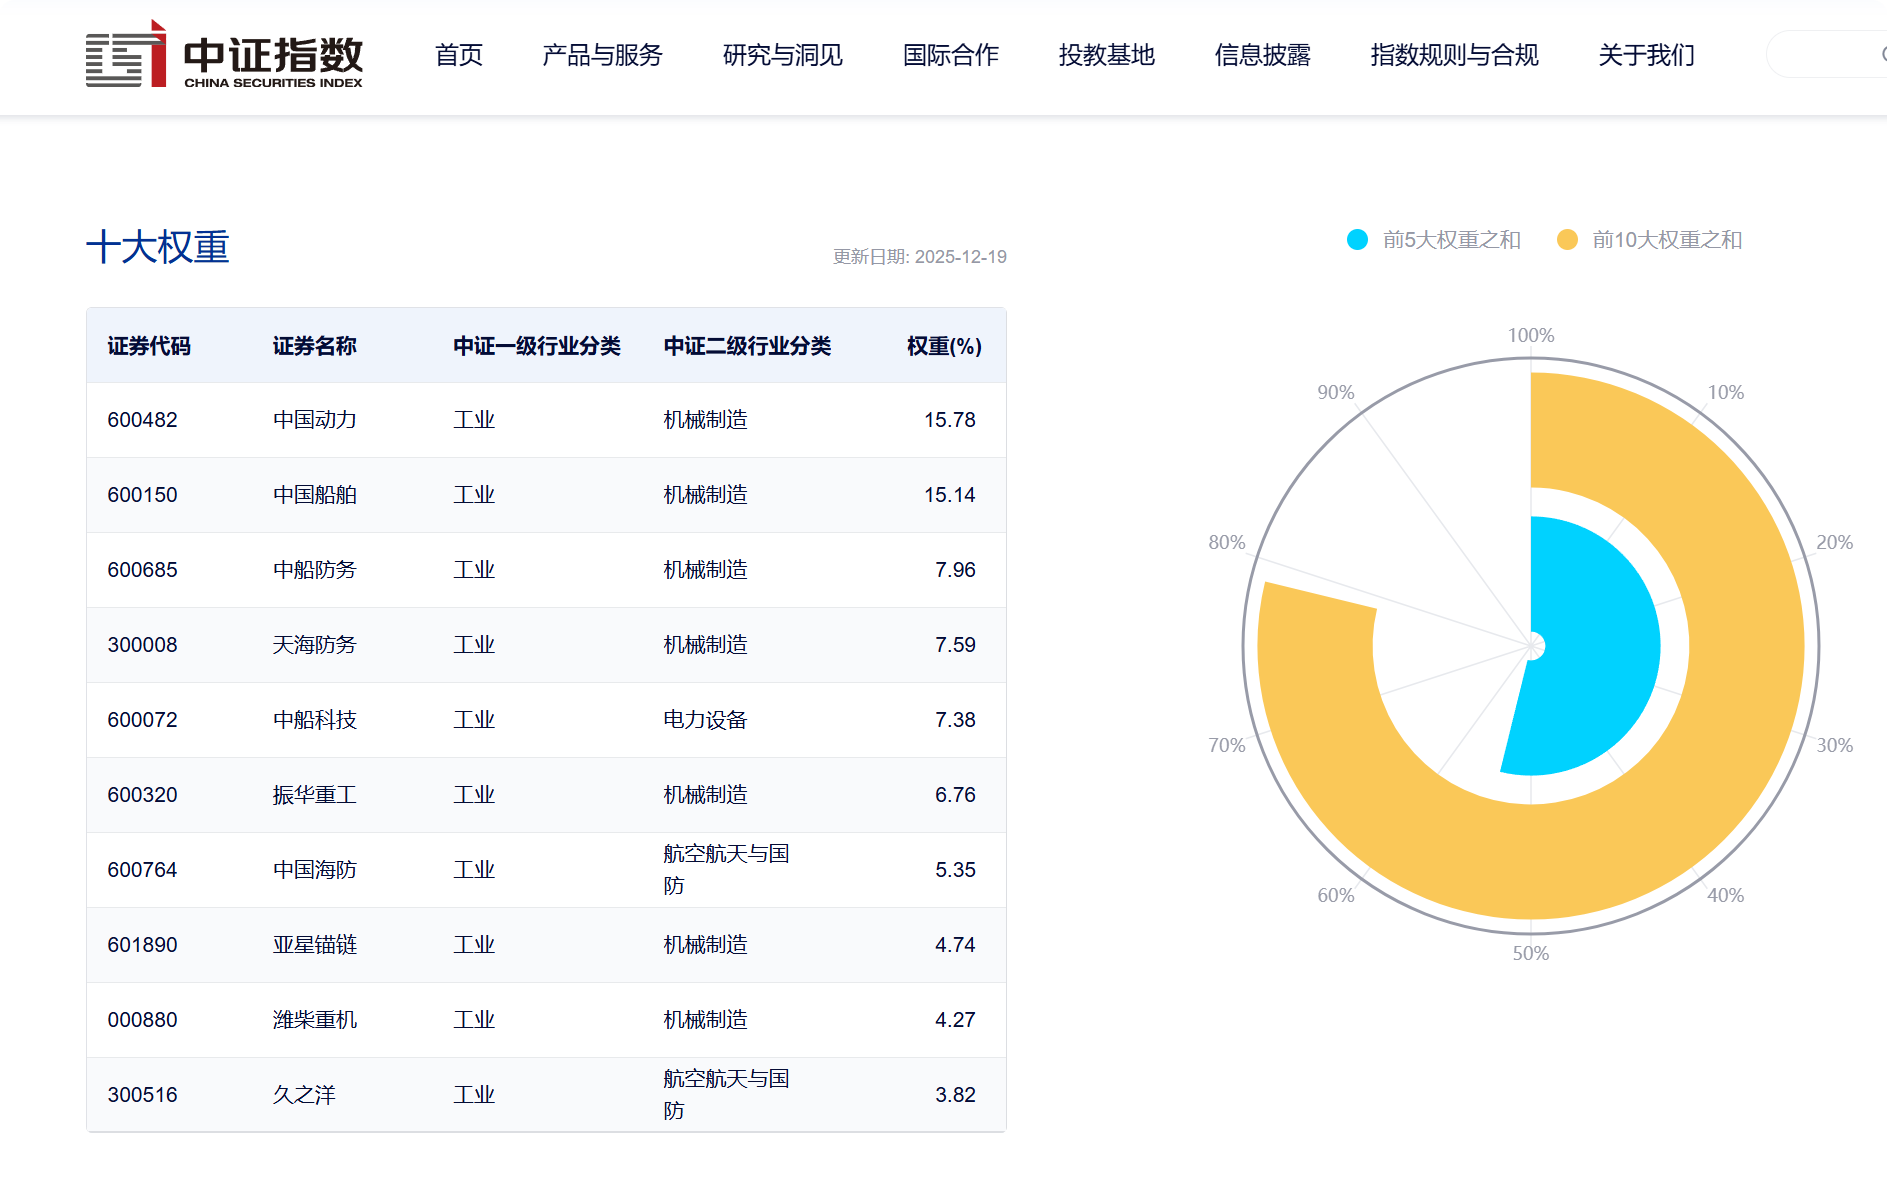
Task: Toggle the 前10大权重之和 legend item
Action: pyautogui.click(x=1650, y=240)
